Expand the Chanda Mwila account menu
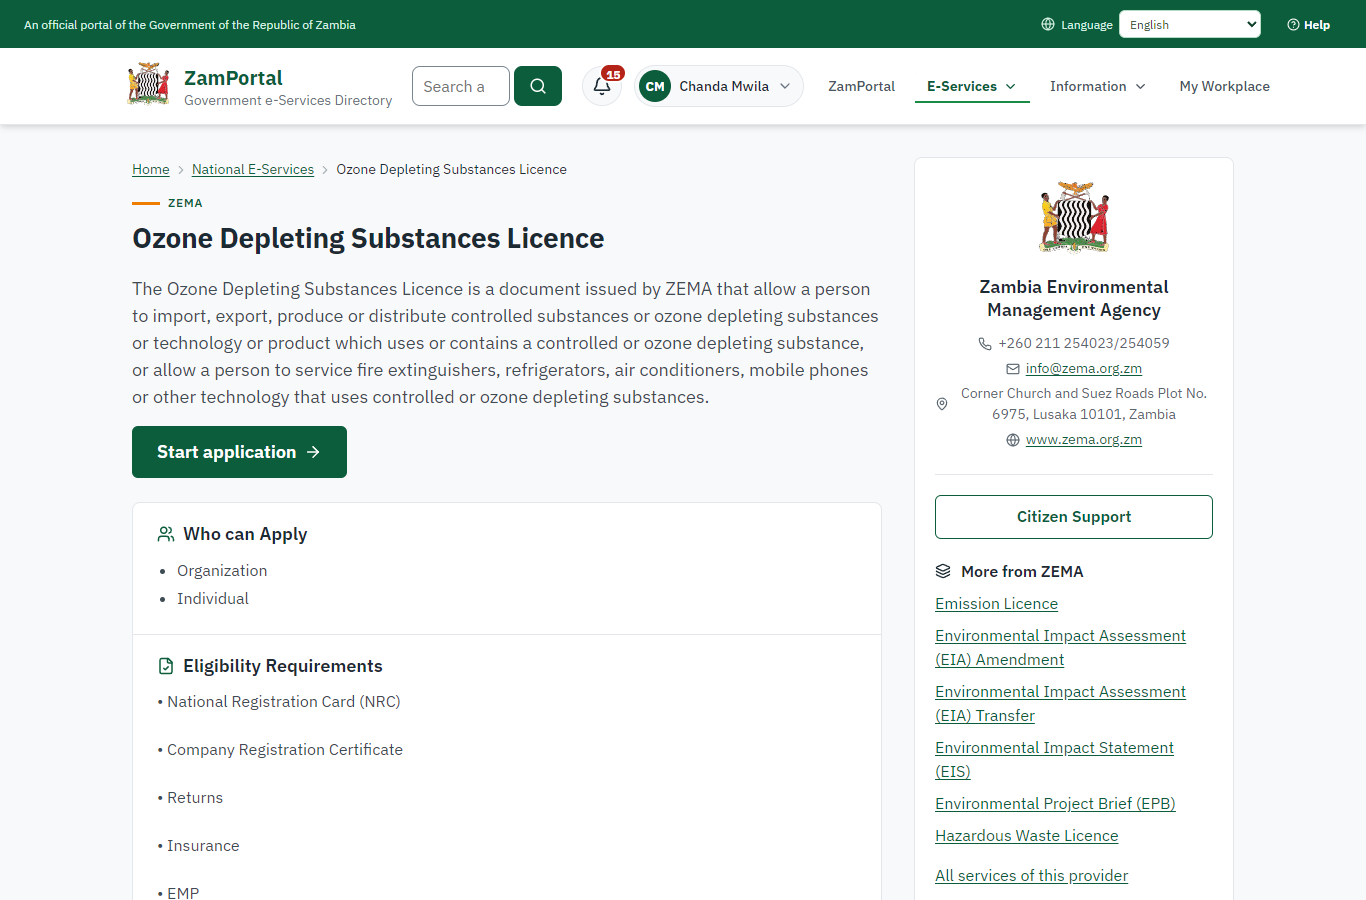1366x900 pixels. point(719,86)
